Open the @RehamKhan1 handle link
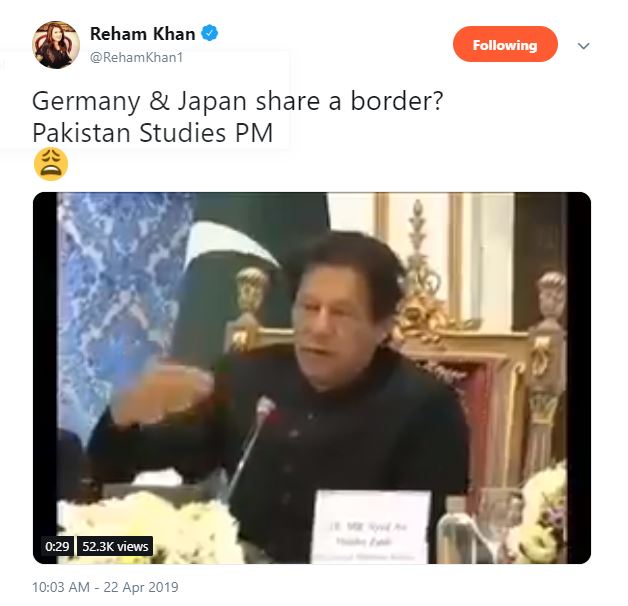The width and height of the screenshot is (628, 606). click(137, 57)
